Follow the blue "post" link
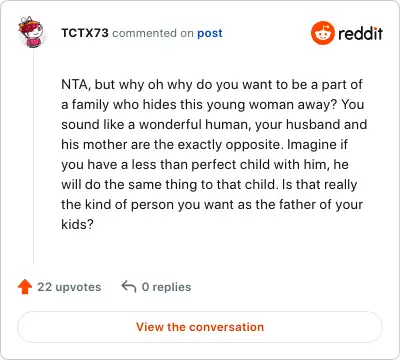 click(210, 33)
